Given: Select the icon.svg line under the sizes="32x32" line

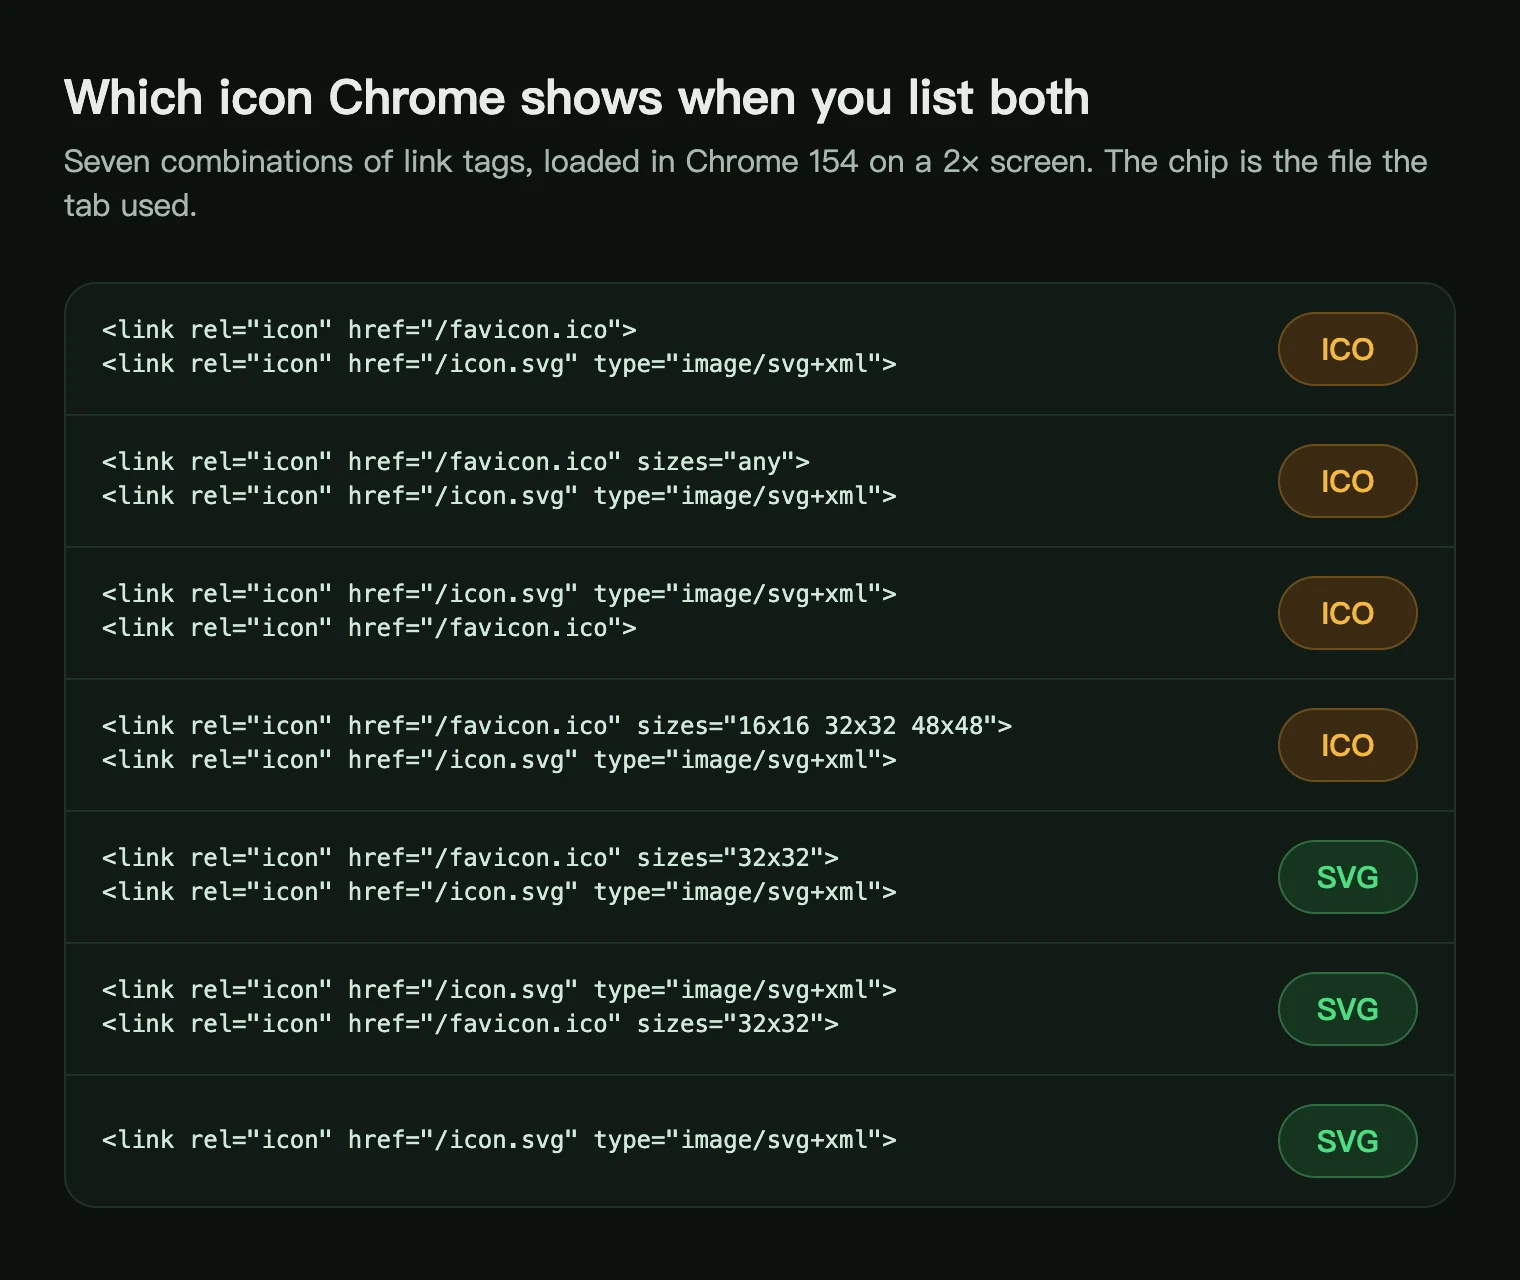Looking at the screenshot, I should pos(499,892).
